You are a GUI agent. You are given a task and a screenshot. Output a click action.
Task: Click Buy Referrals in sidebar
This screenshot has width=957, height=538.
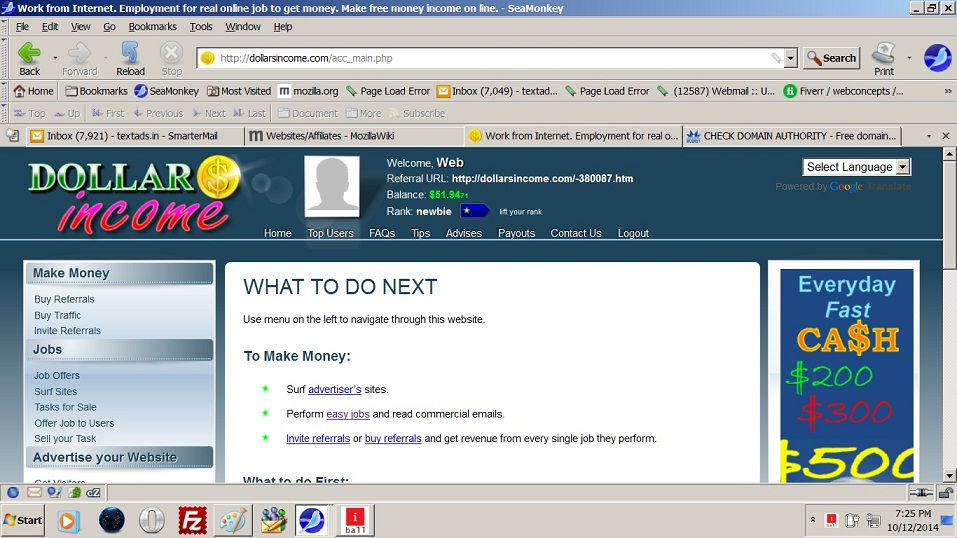pyautogui.click(x=64, y=299)
